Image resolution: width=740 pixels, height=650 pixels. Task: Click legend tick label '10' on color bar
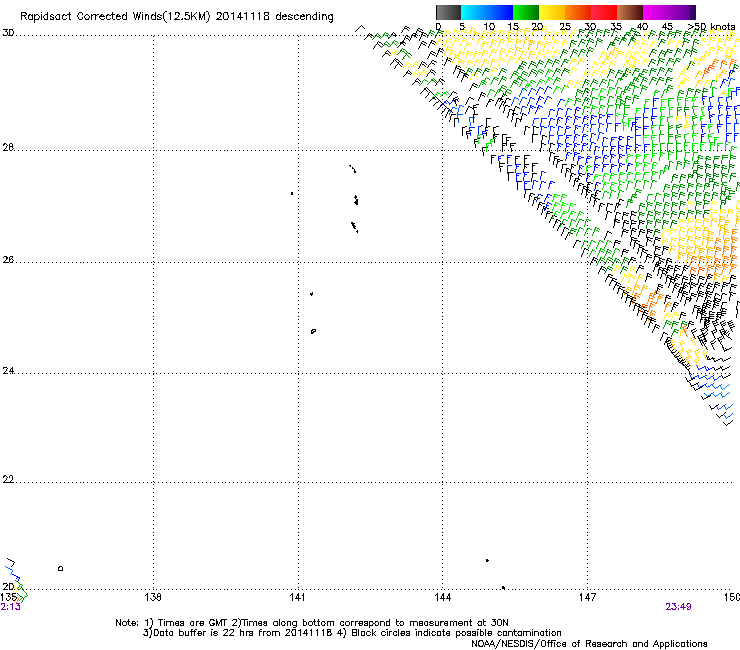click(x=489, y=27)
